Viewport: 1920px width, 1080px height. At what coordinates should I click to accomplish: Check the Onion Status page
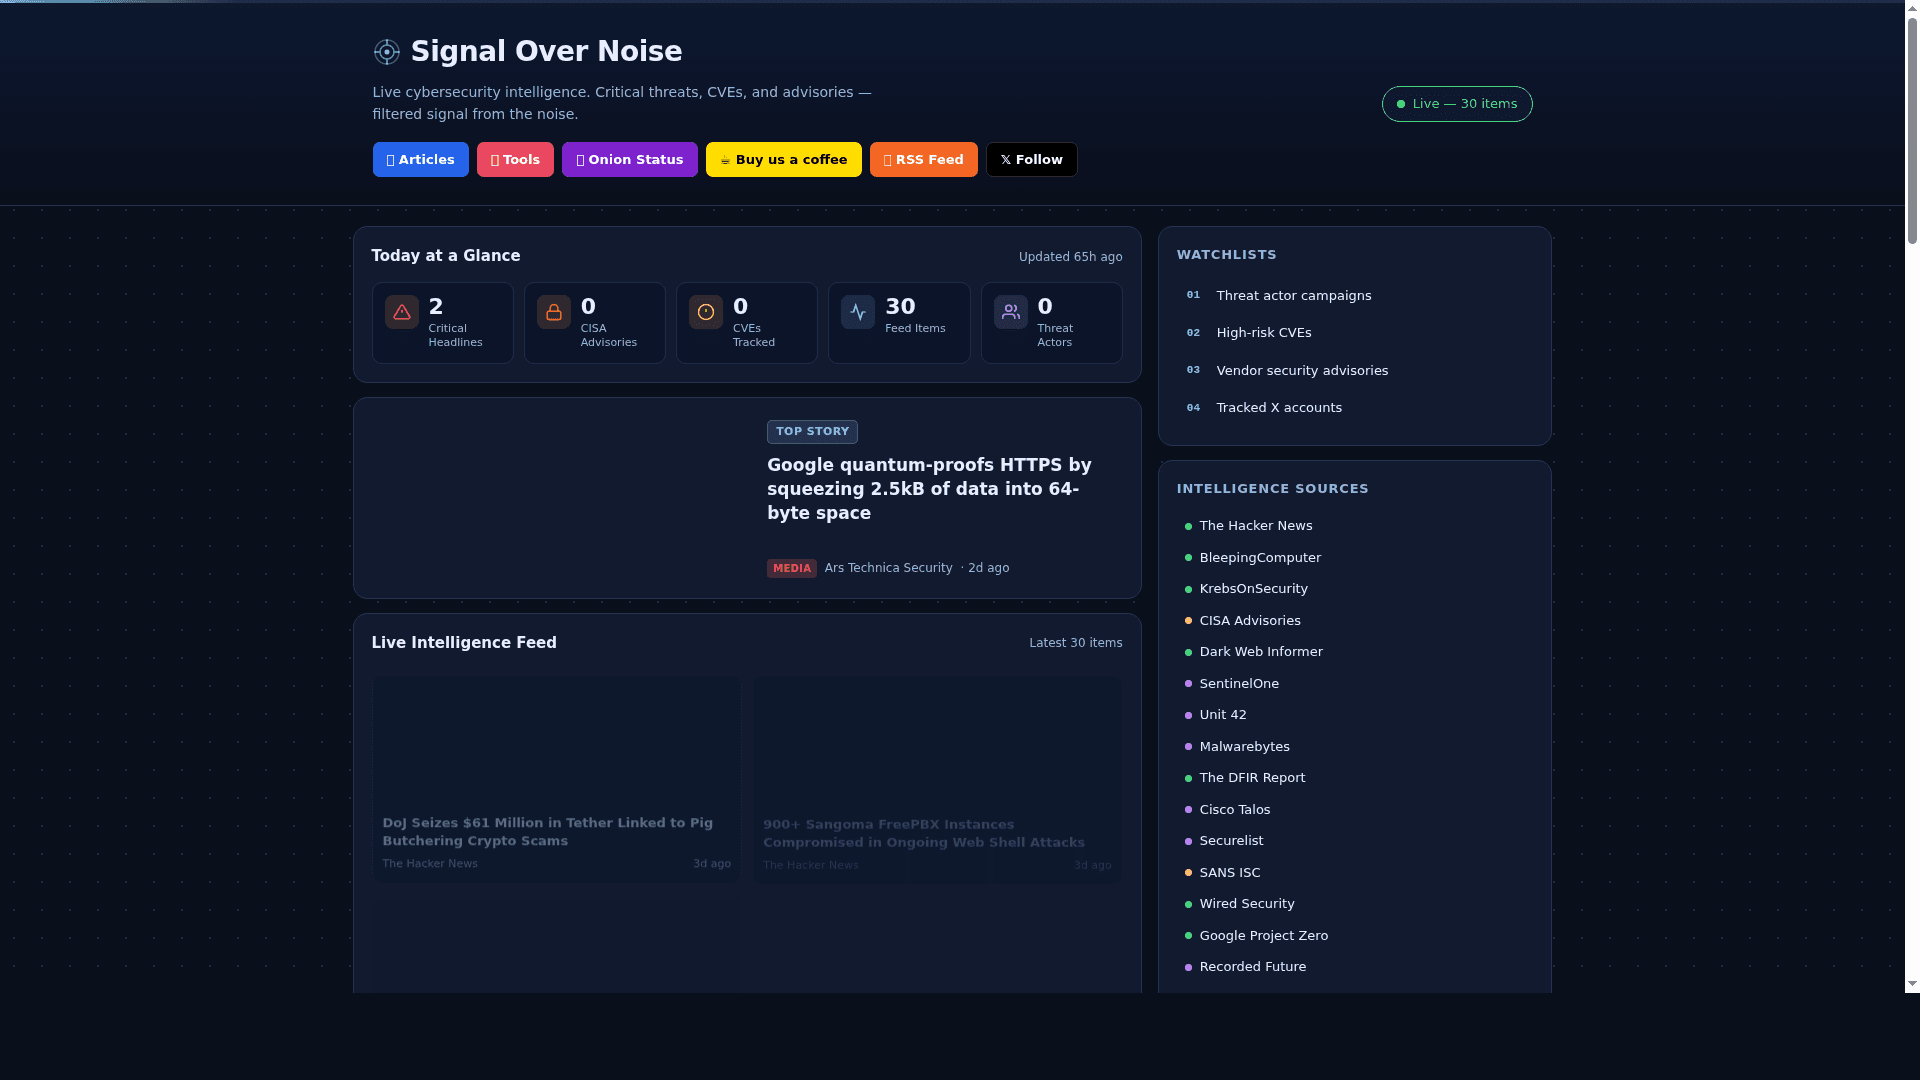[x=629, y=159]
